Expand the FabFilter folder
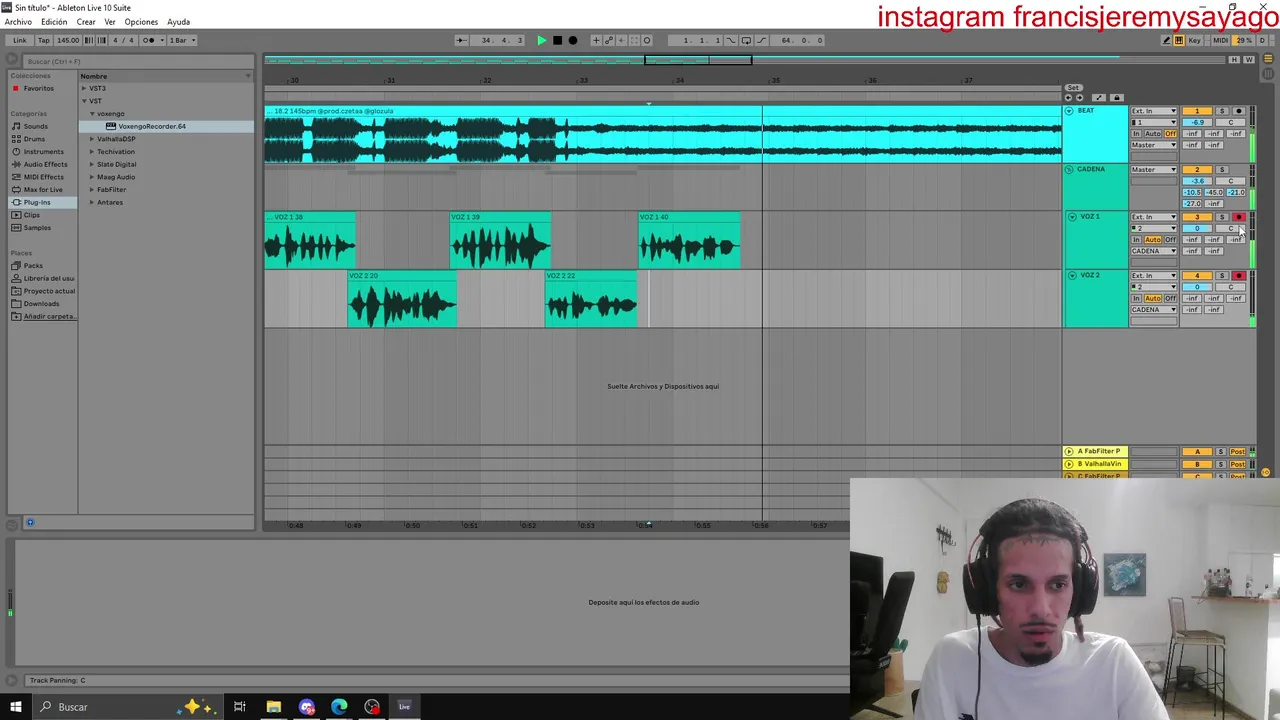This screenshot has height=720, width=1280. (92, 189)
